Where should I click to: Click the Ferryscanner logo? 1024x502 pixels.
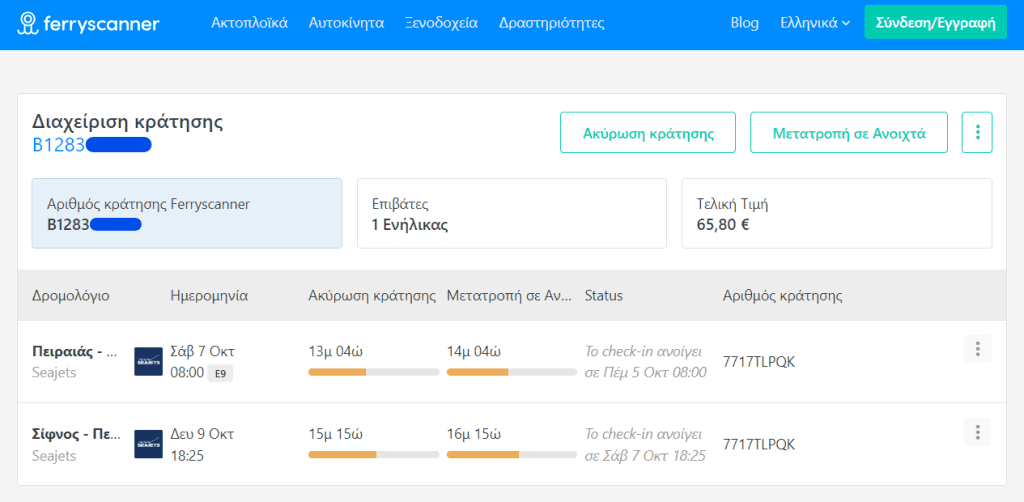click(89, 23)
